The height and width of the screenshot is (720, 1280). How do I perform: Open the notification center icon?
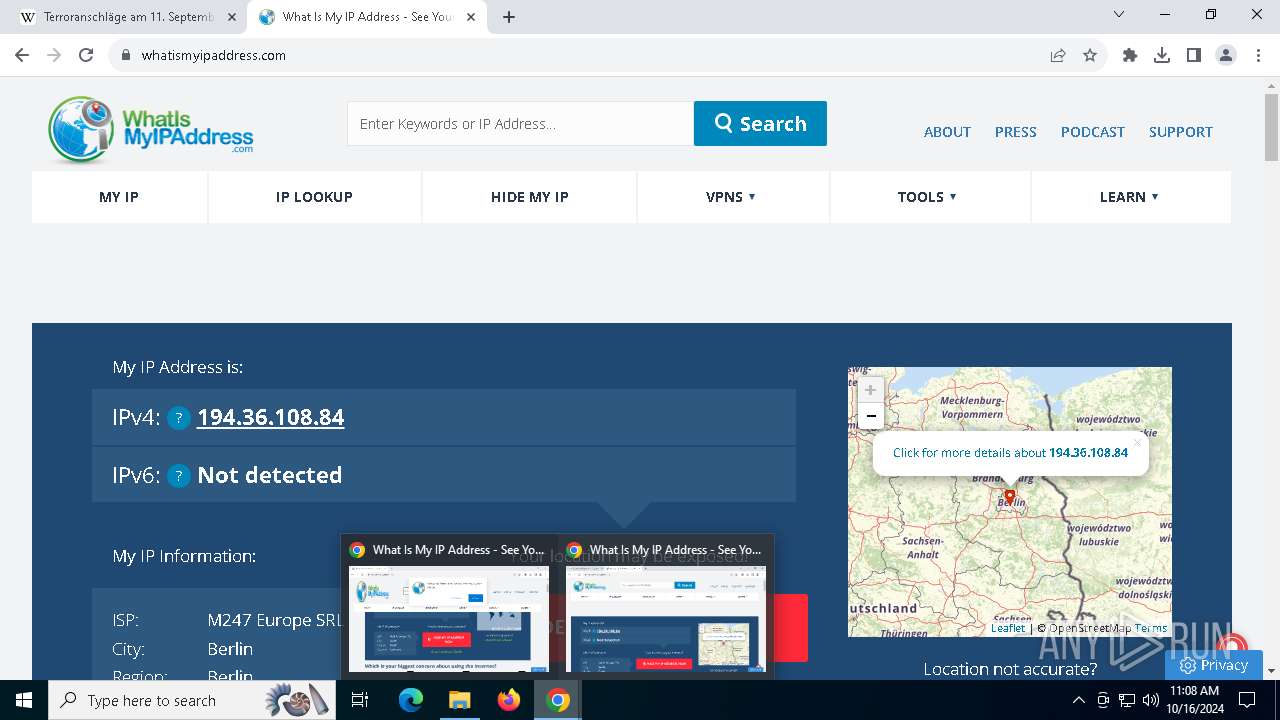point(1247,700)
